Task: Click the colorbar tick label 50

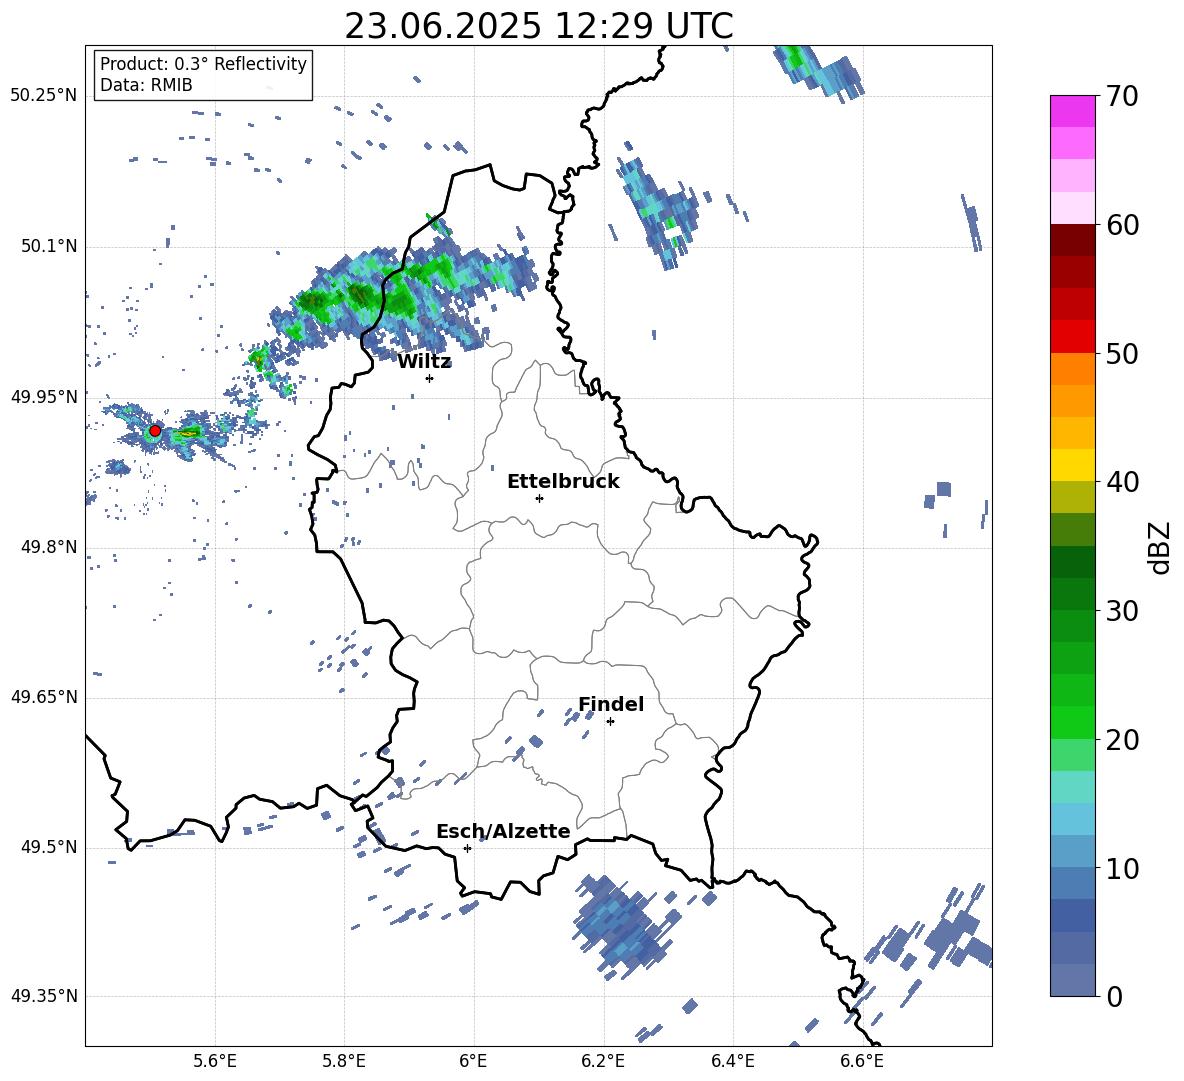Action: (1122, 354)
